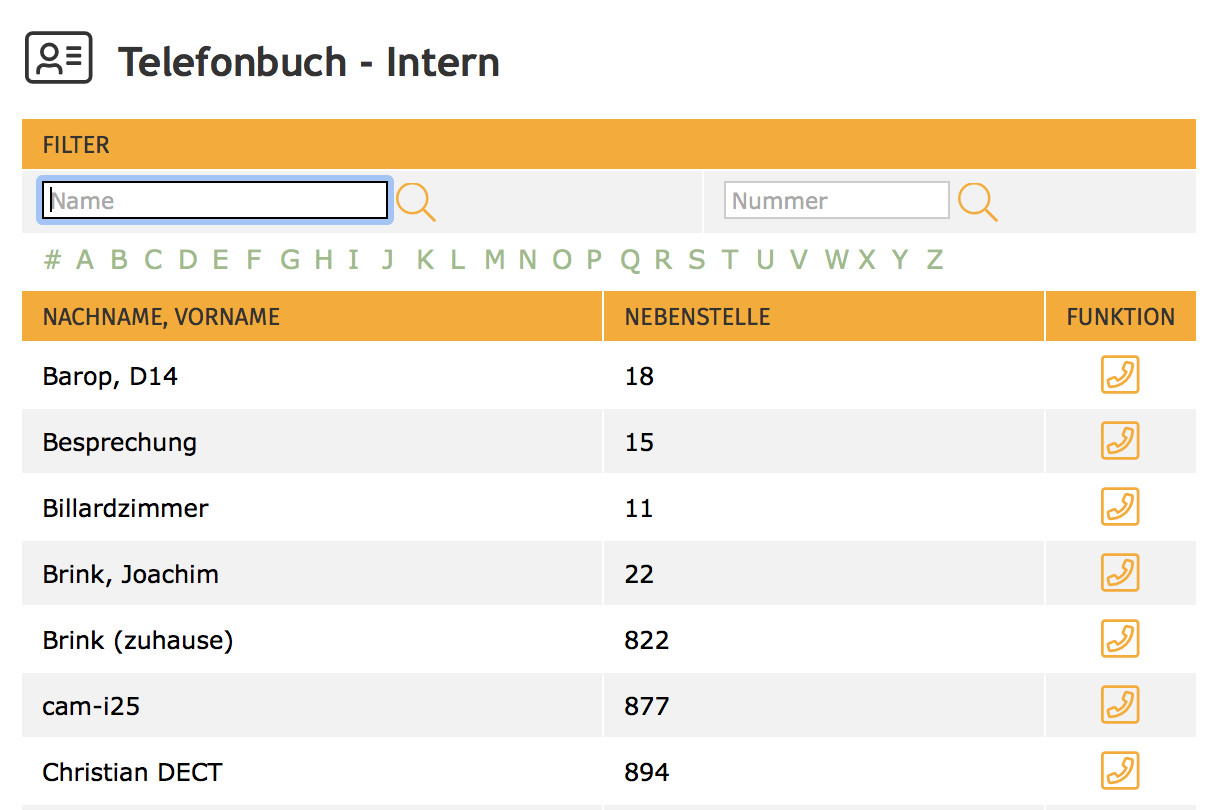Click the Nebenstelle column header
The height and width of the screenshot is (810, 1220).
click(x=697, y=317)
